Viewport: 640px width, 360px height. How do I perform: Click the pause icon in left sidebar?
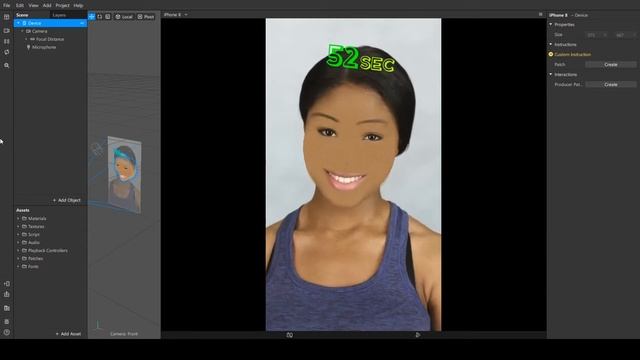(x=7, y=41)
